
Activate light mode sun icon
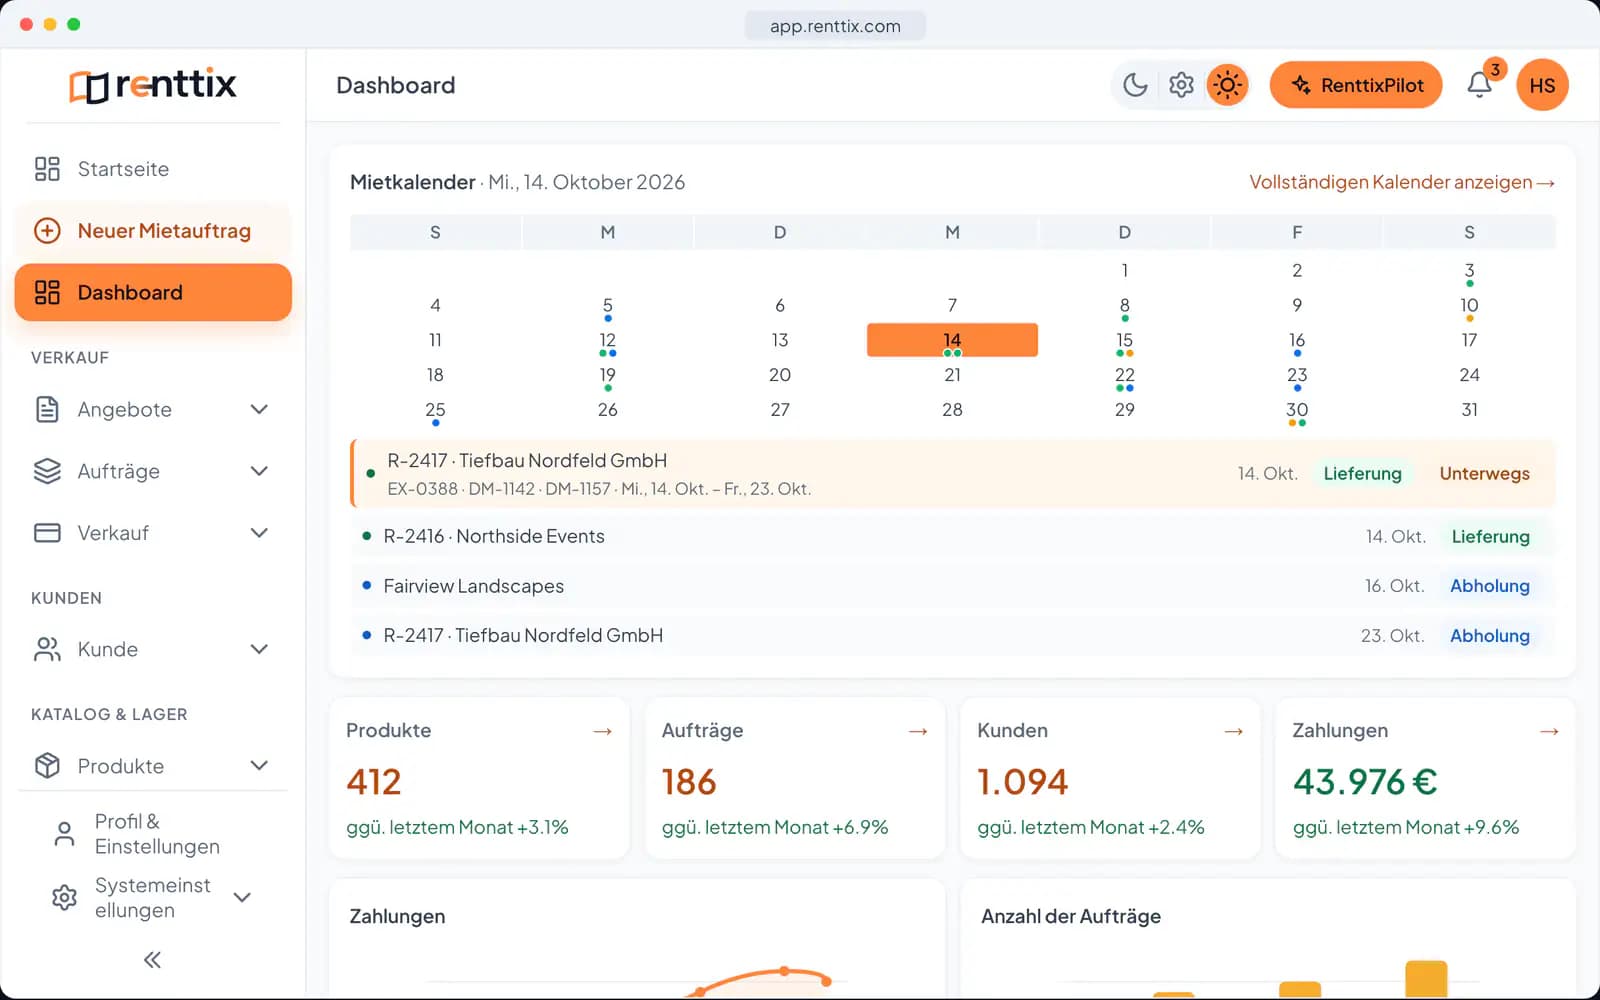pyautogui.click(x=1227, y=85)
